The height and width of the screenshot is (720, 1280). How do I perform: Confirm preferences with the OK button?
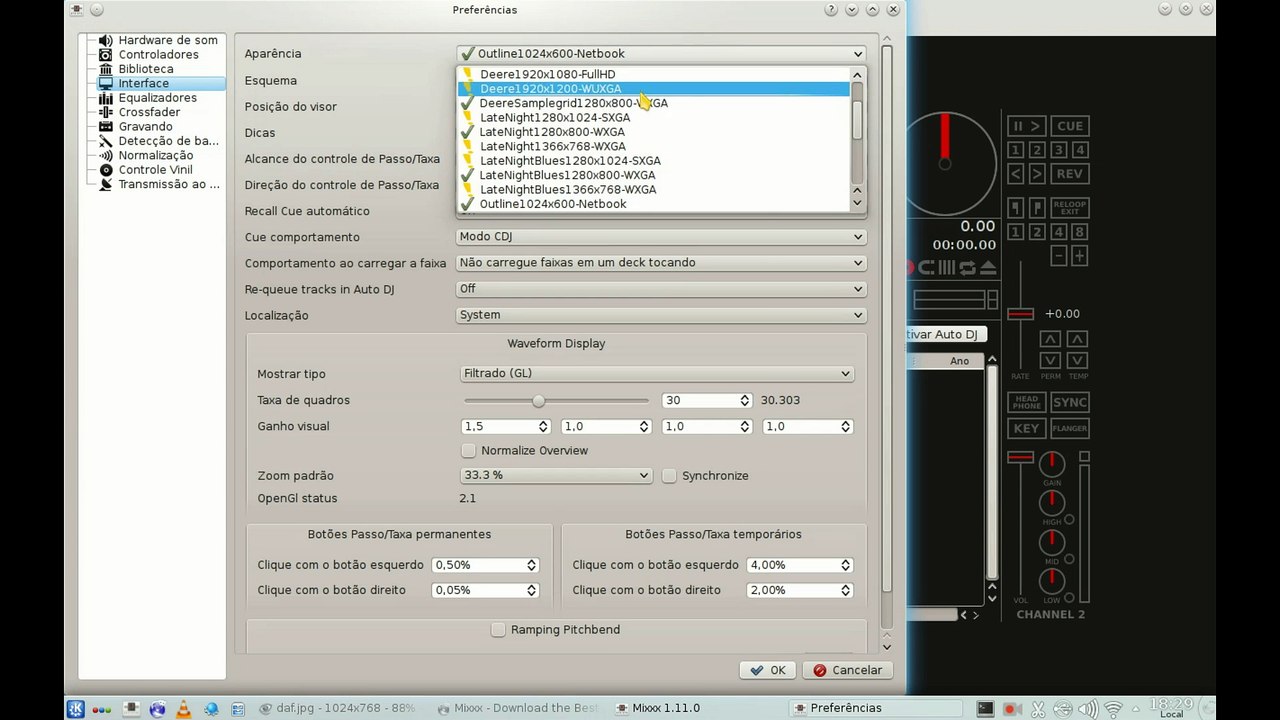point(768,670)
